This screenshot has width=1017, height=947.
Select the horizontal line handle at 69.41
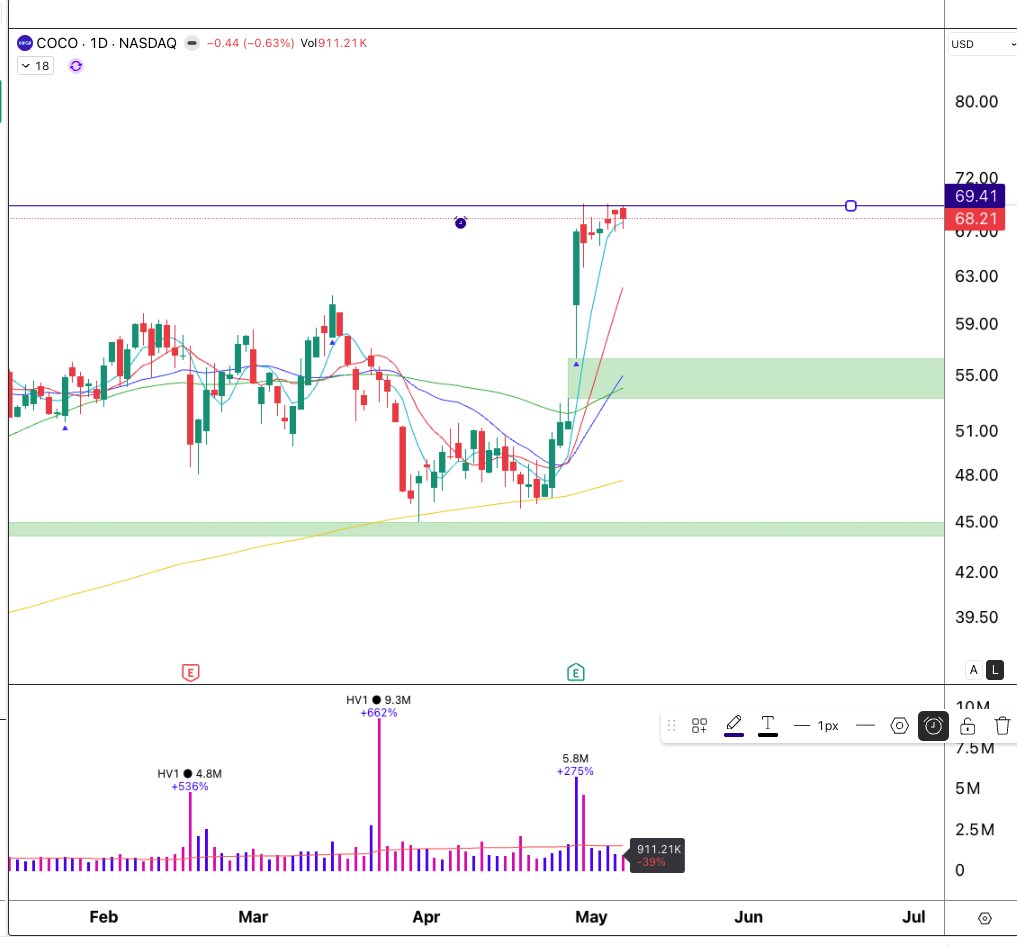coord(850,206)
